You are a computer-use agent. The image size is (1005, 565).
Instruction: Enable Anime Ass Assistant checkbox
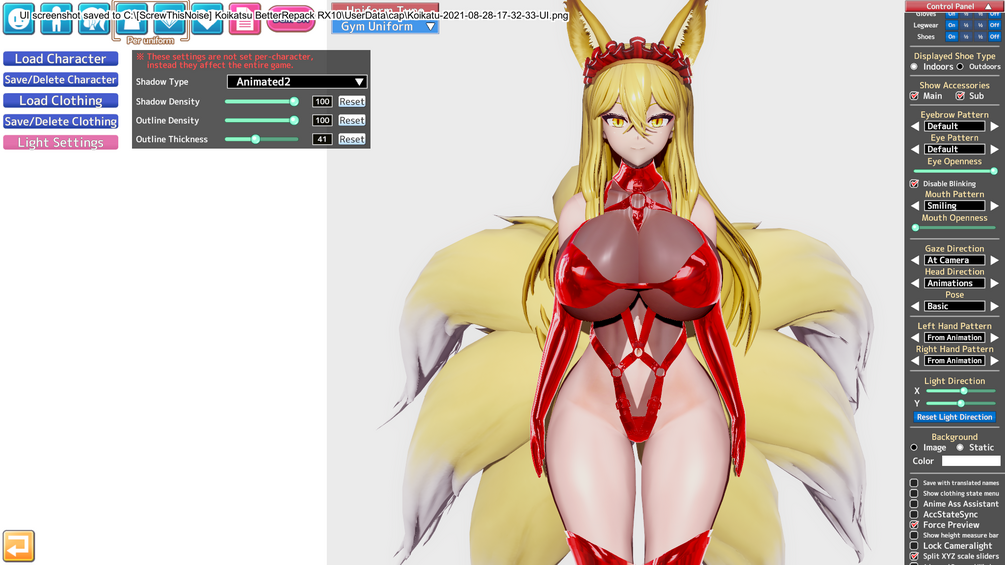(x=914, y=504)
